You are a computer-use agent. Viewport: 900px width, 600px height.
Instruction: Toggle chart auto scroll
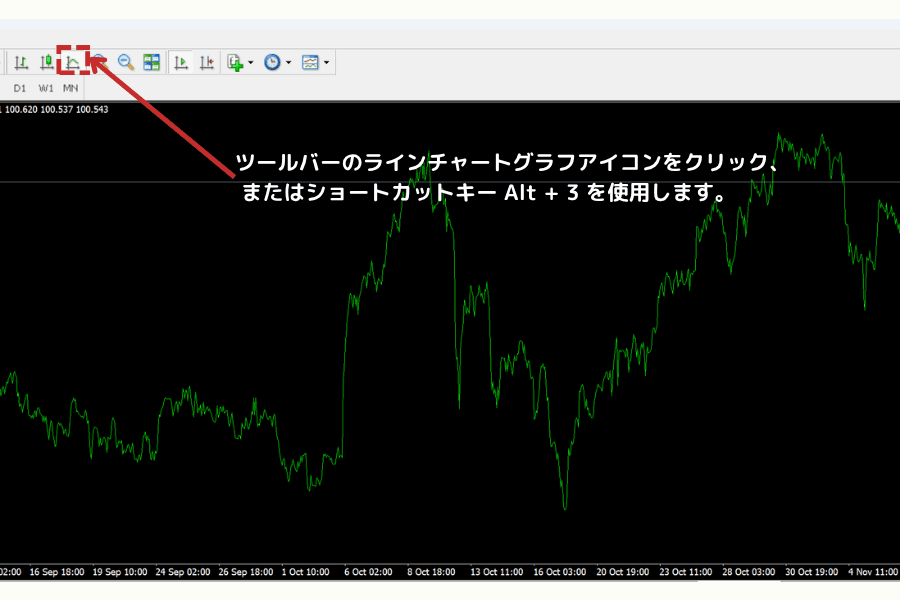[181, 62]
